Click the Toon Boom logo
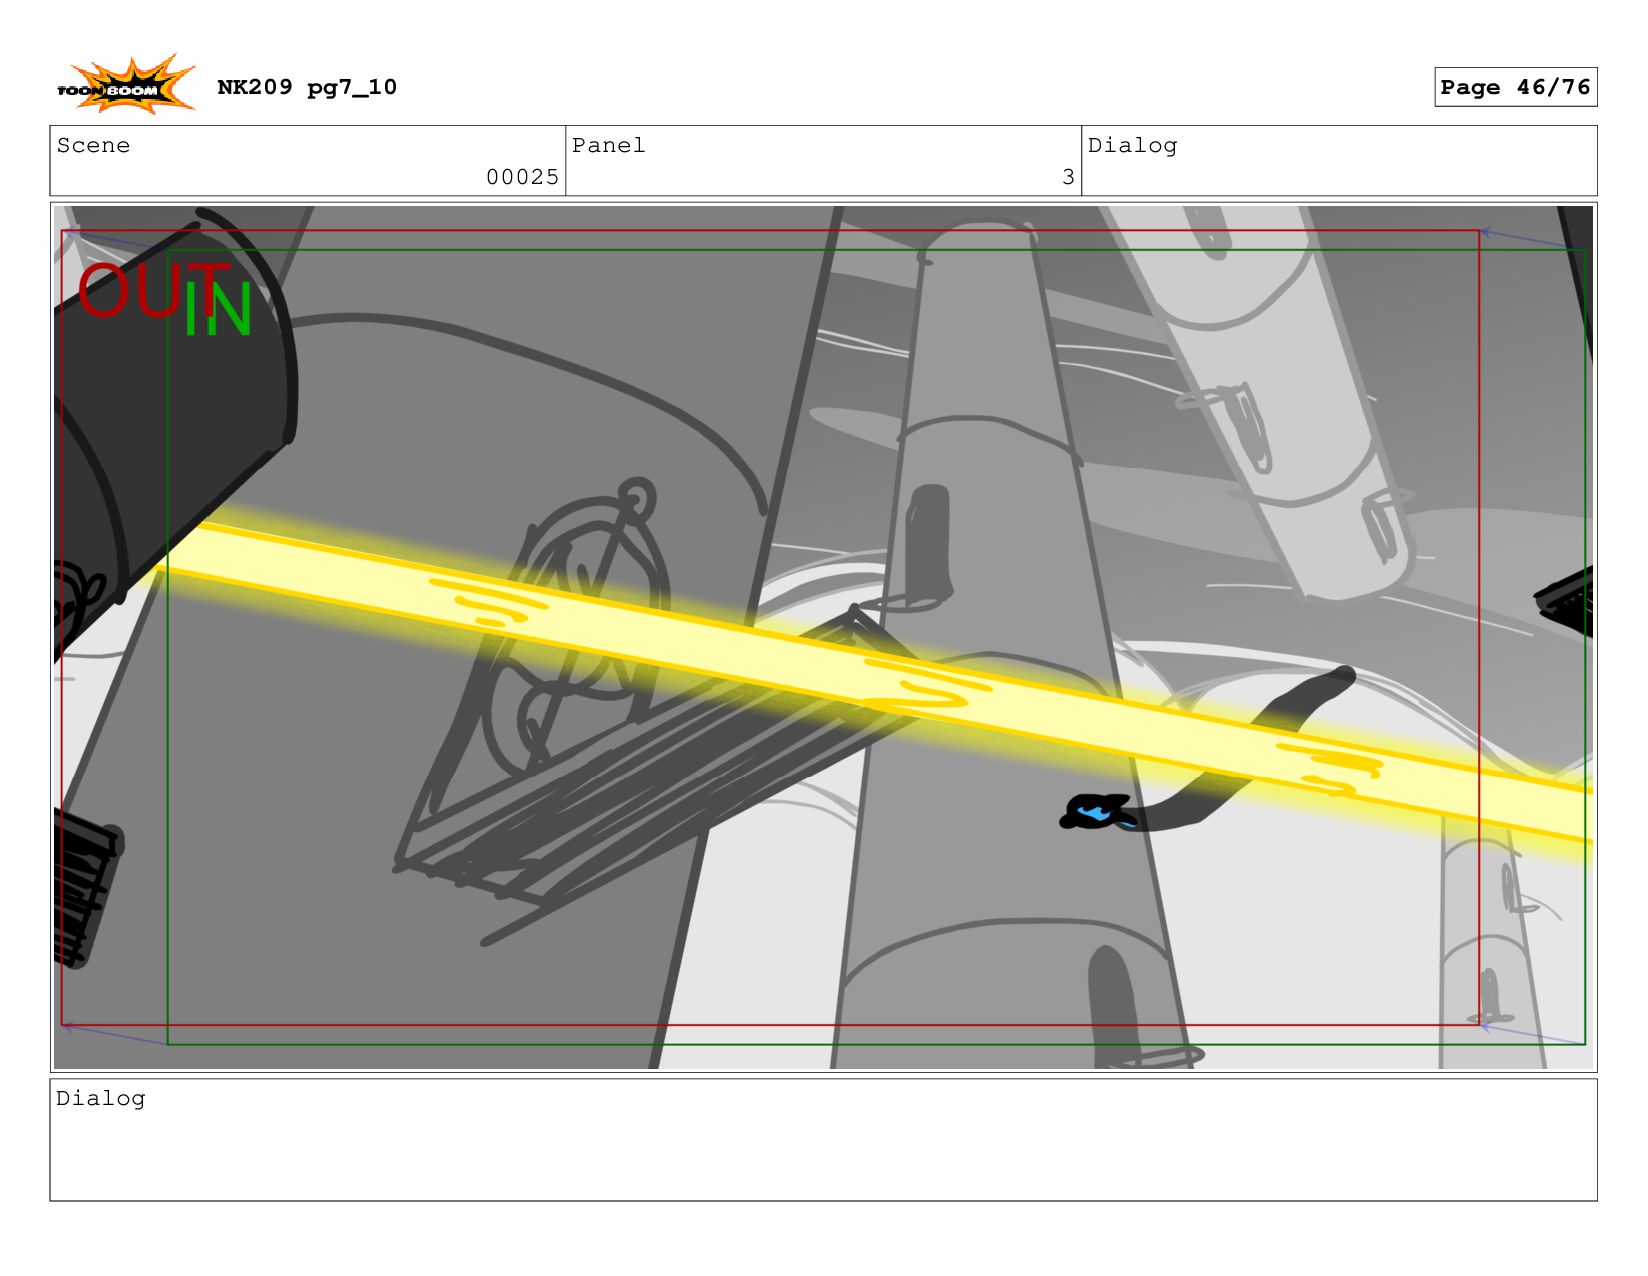1648x1276 pixels. point(126,85)
